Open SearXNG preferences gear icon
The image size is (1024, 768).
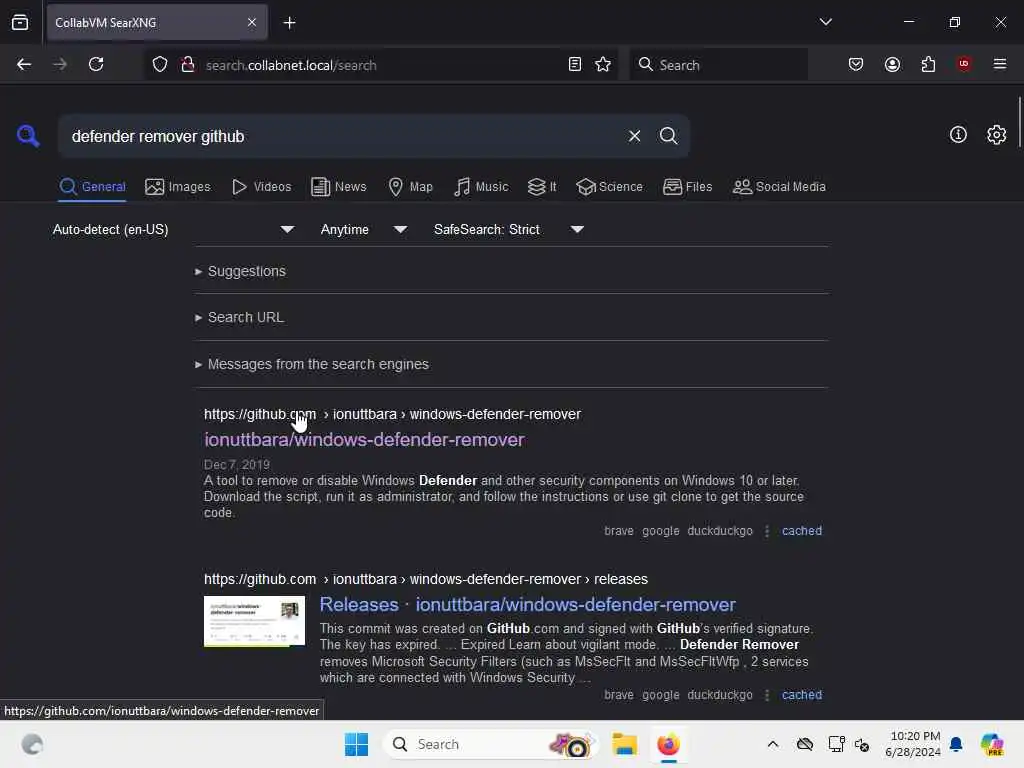coord(996,135)
